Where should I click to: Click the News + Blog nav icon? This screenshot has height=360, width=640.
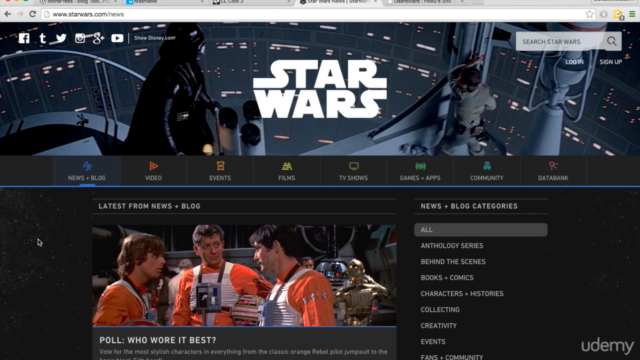click(87, 166)
